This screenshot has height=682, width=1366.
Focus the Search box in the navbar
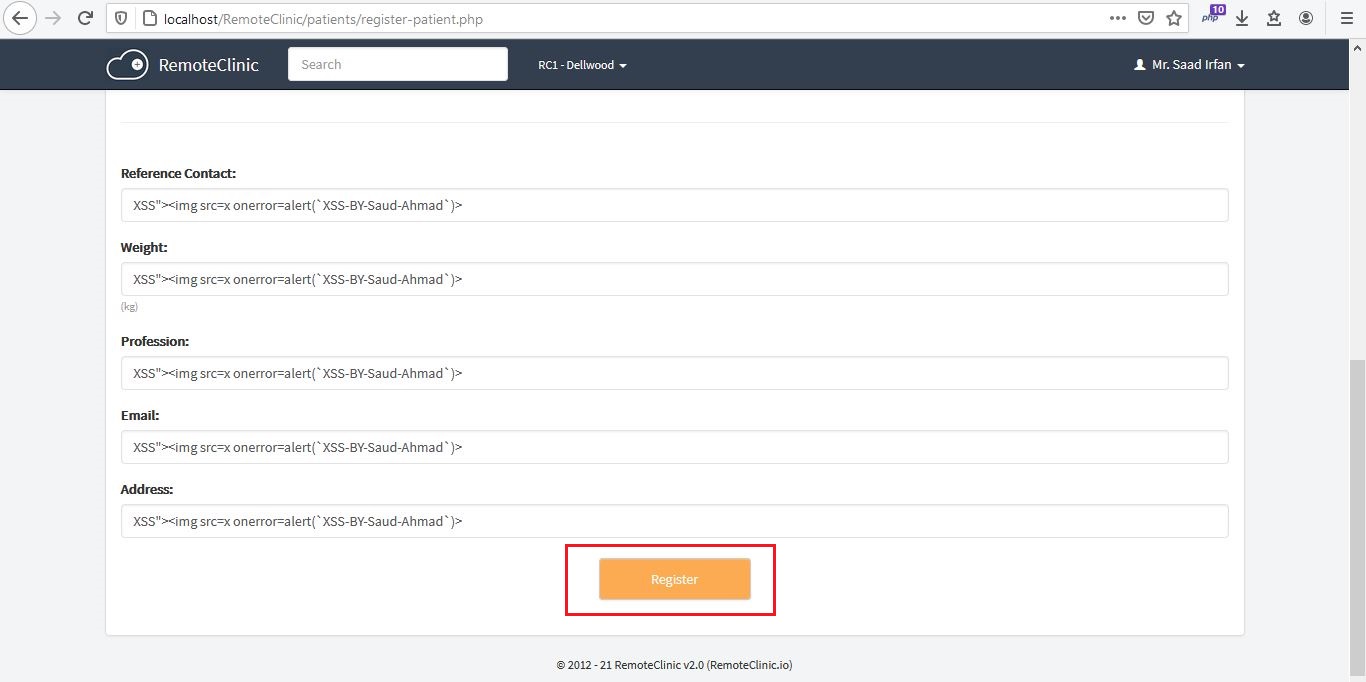click(x=398, y=64)
